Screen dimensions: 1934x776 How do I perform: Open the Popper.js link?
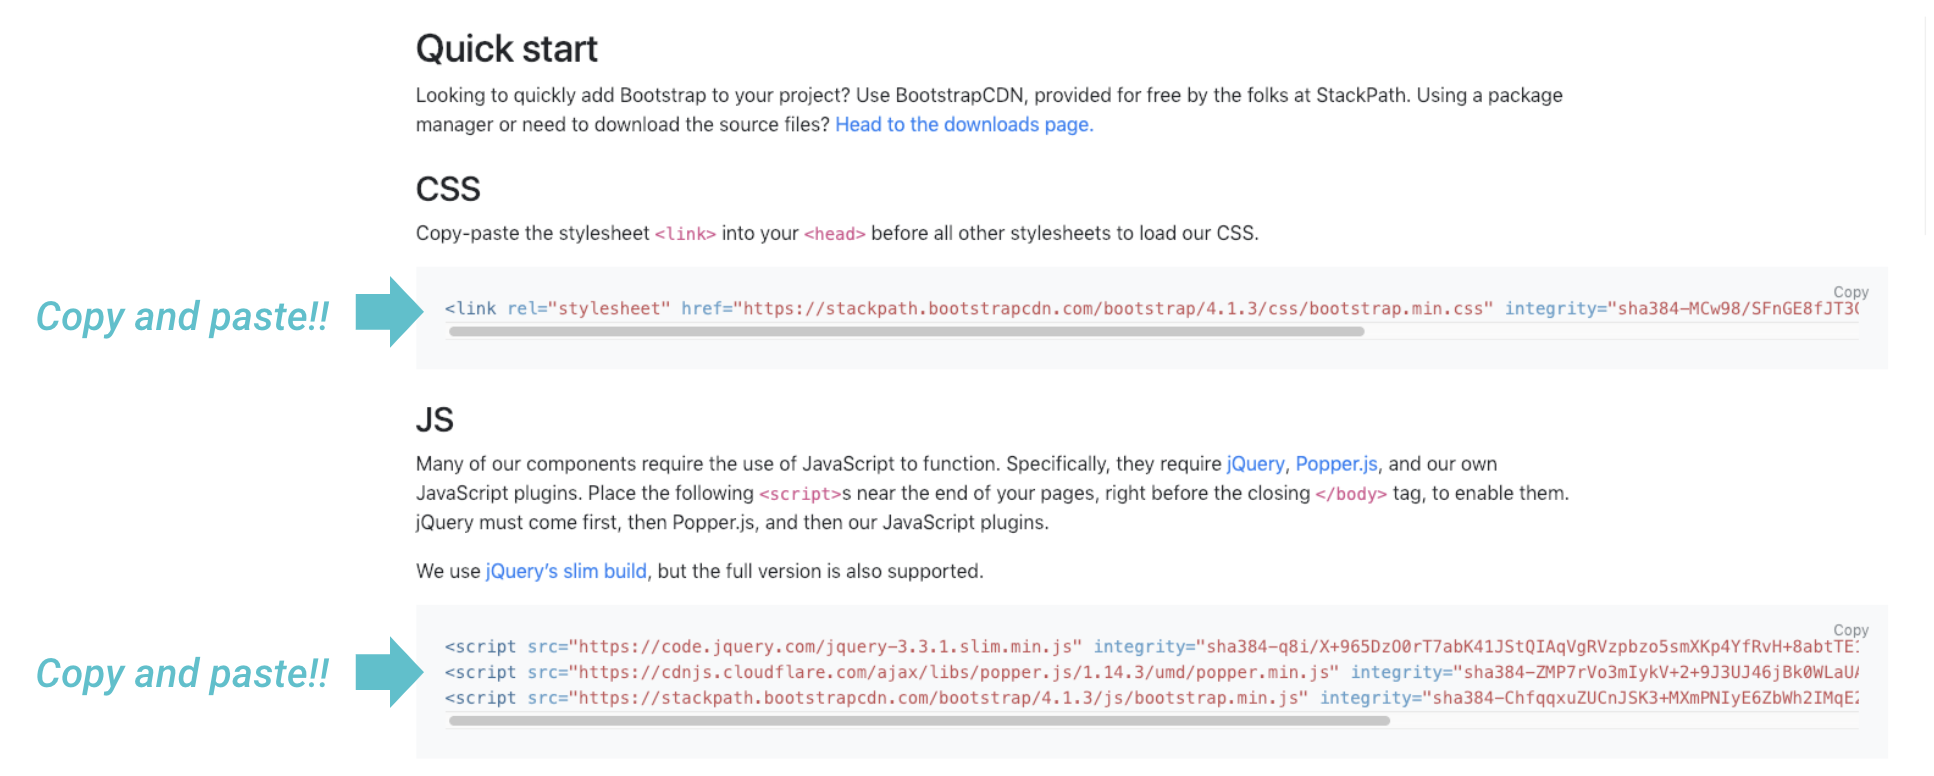click(1336, 464)
